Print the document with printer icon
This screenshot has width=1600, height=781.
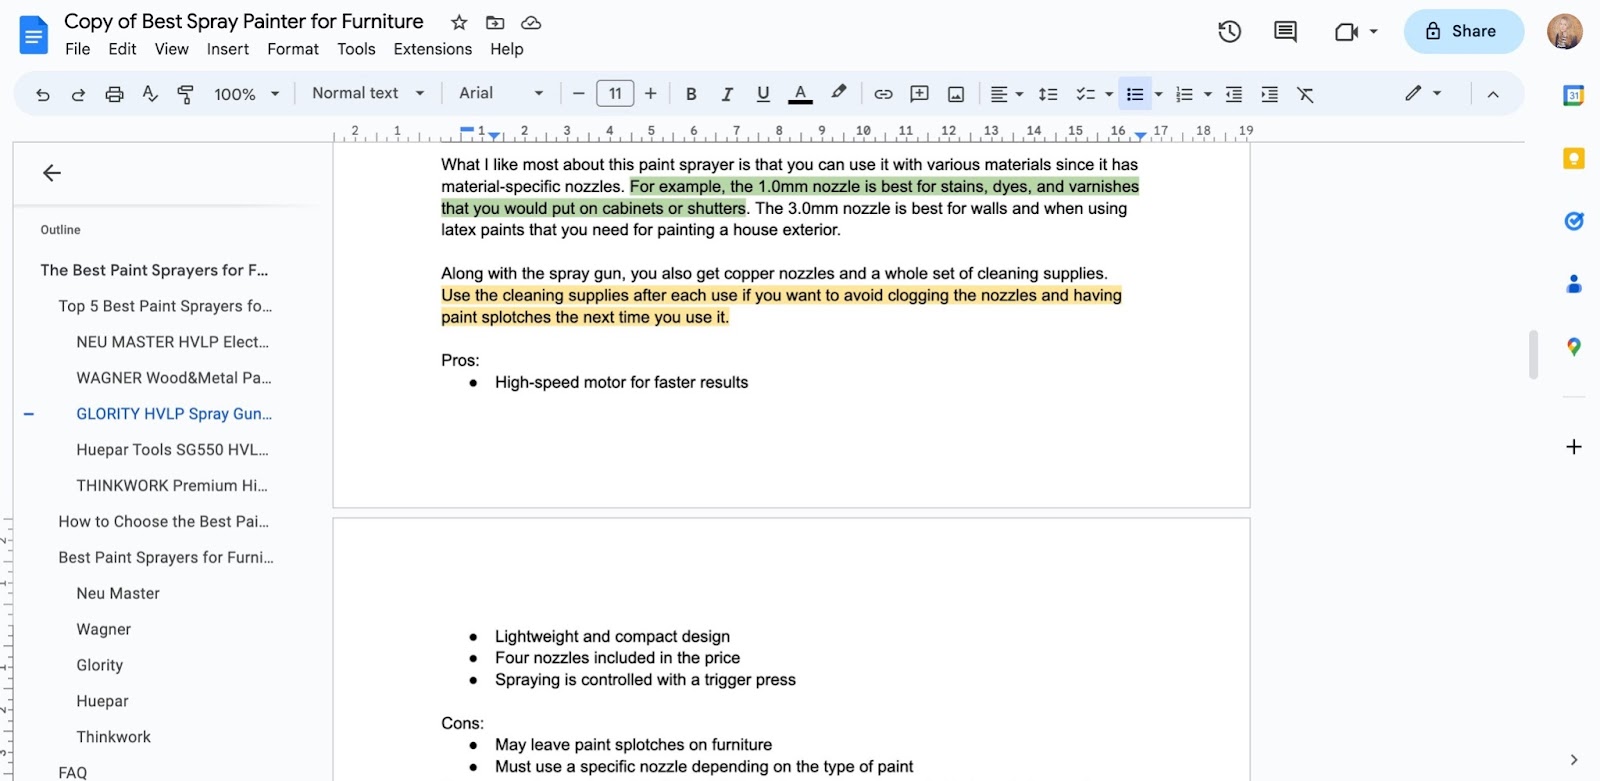(x=114, y=94)
